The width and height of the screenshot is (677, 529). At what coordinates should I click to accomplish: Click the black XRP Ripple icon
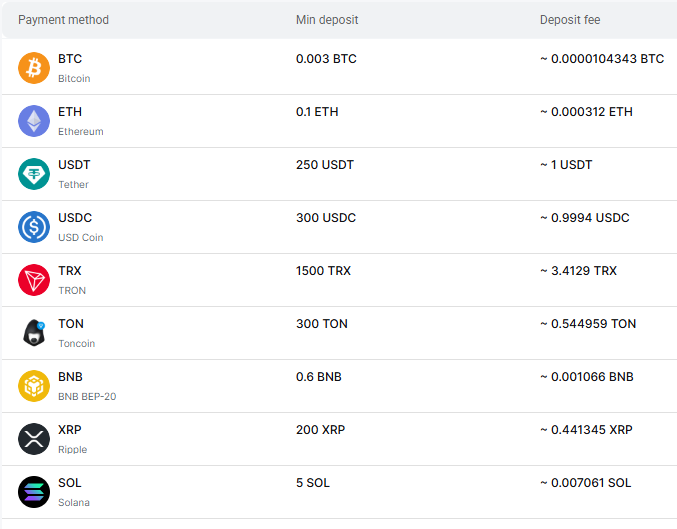34,439
